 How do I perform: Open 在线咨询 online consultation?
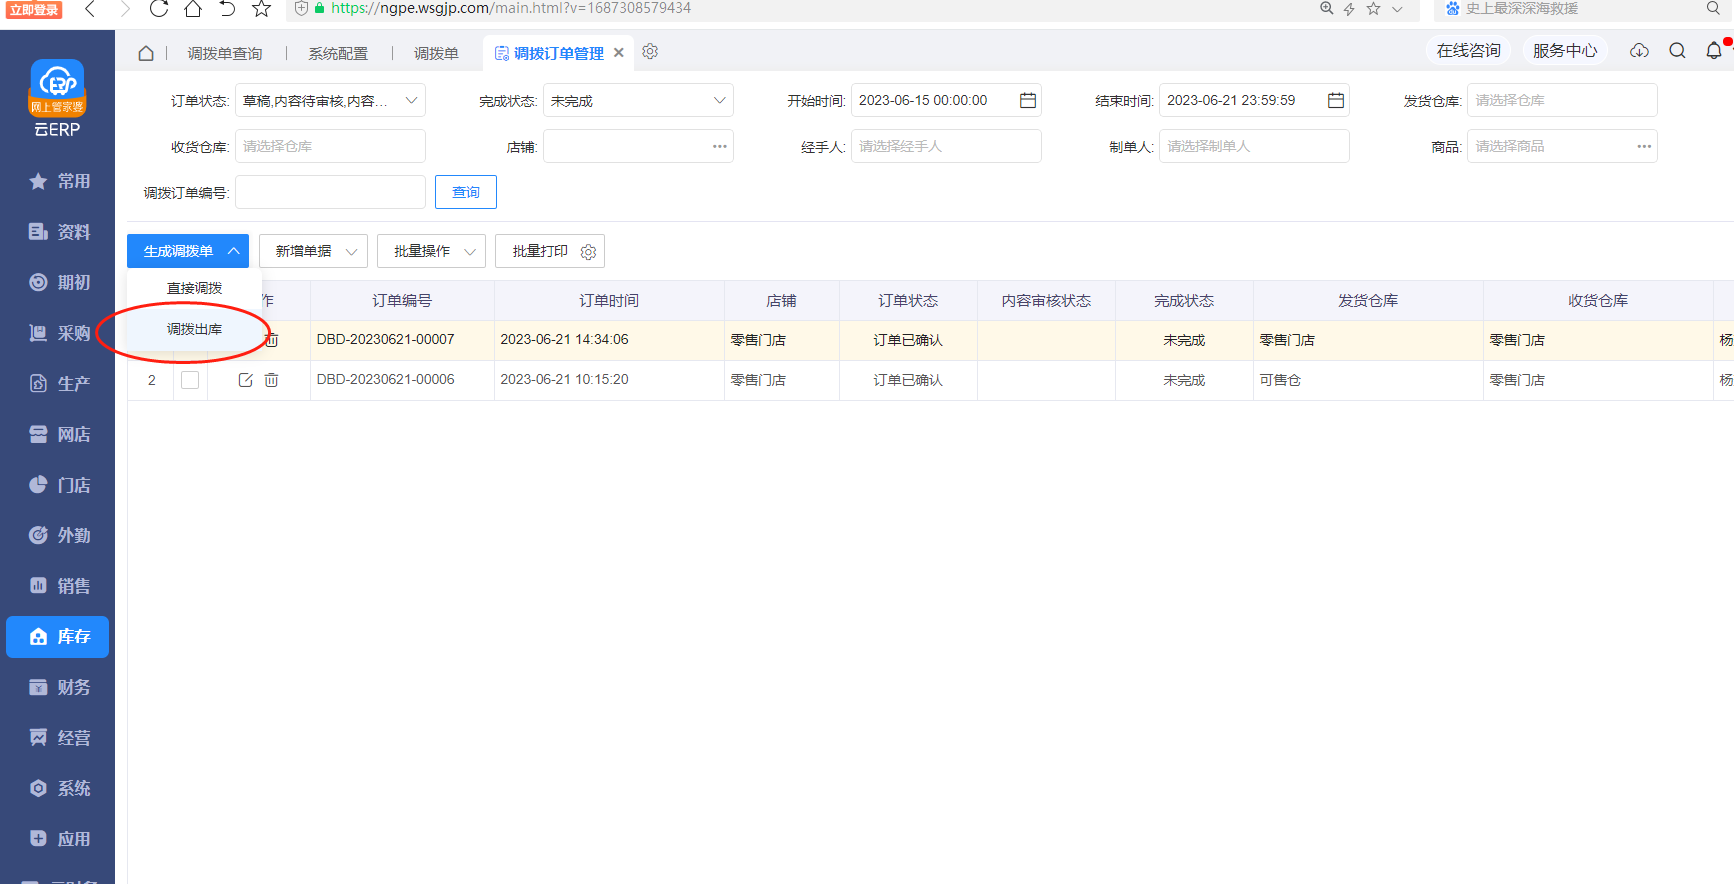click(x=1468, y=51)
